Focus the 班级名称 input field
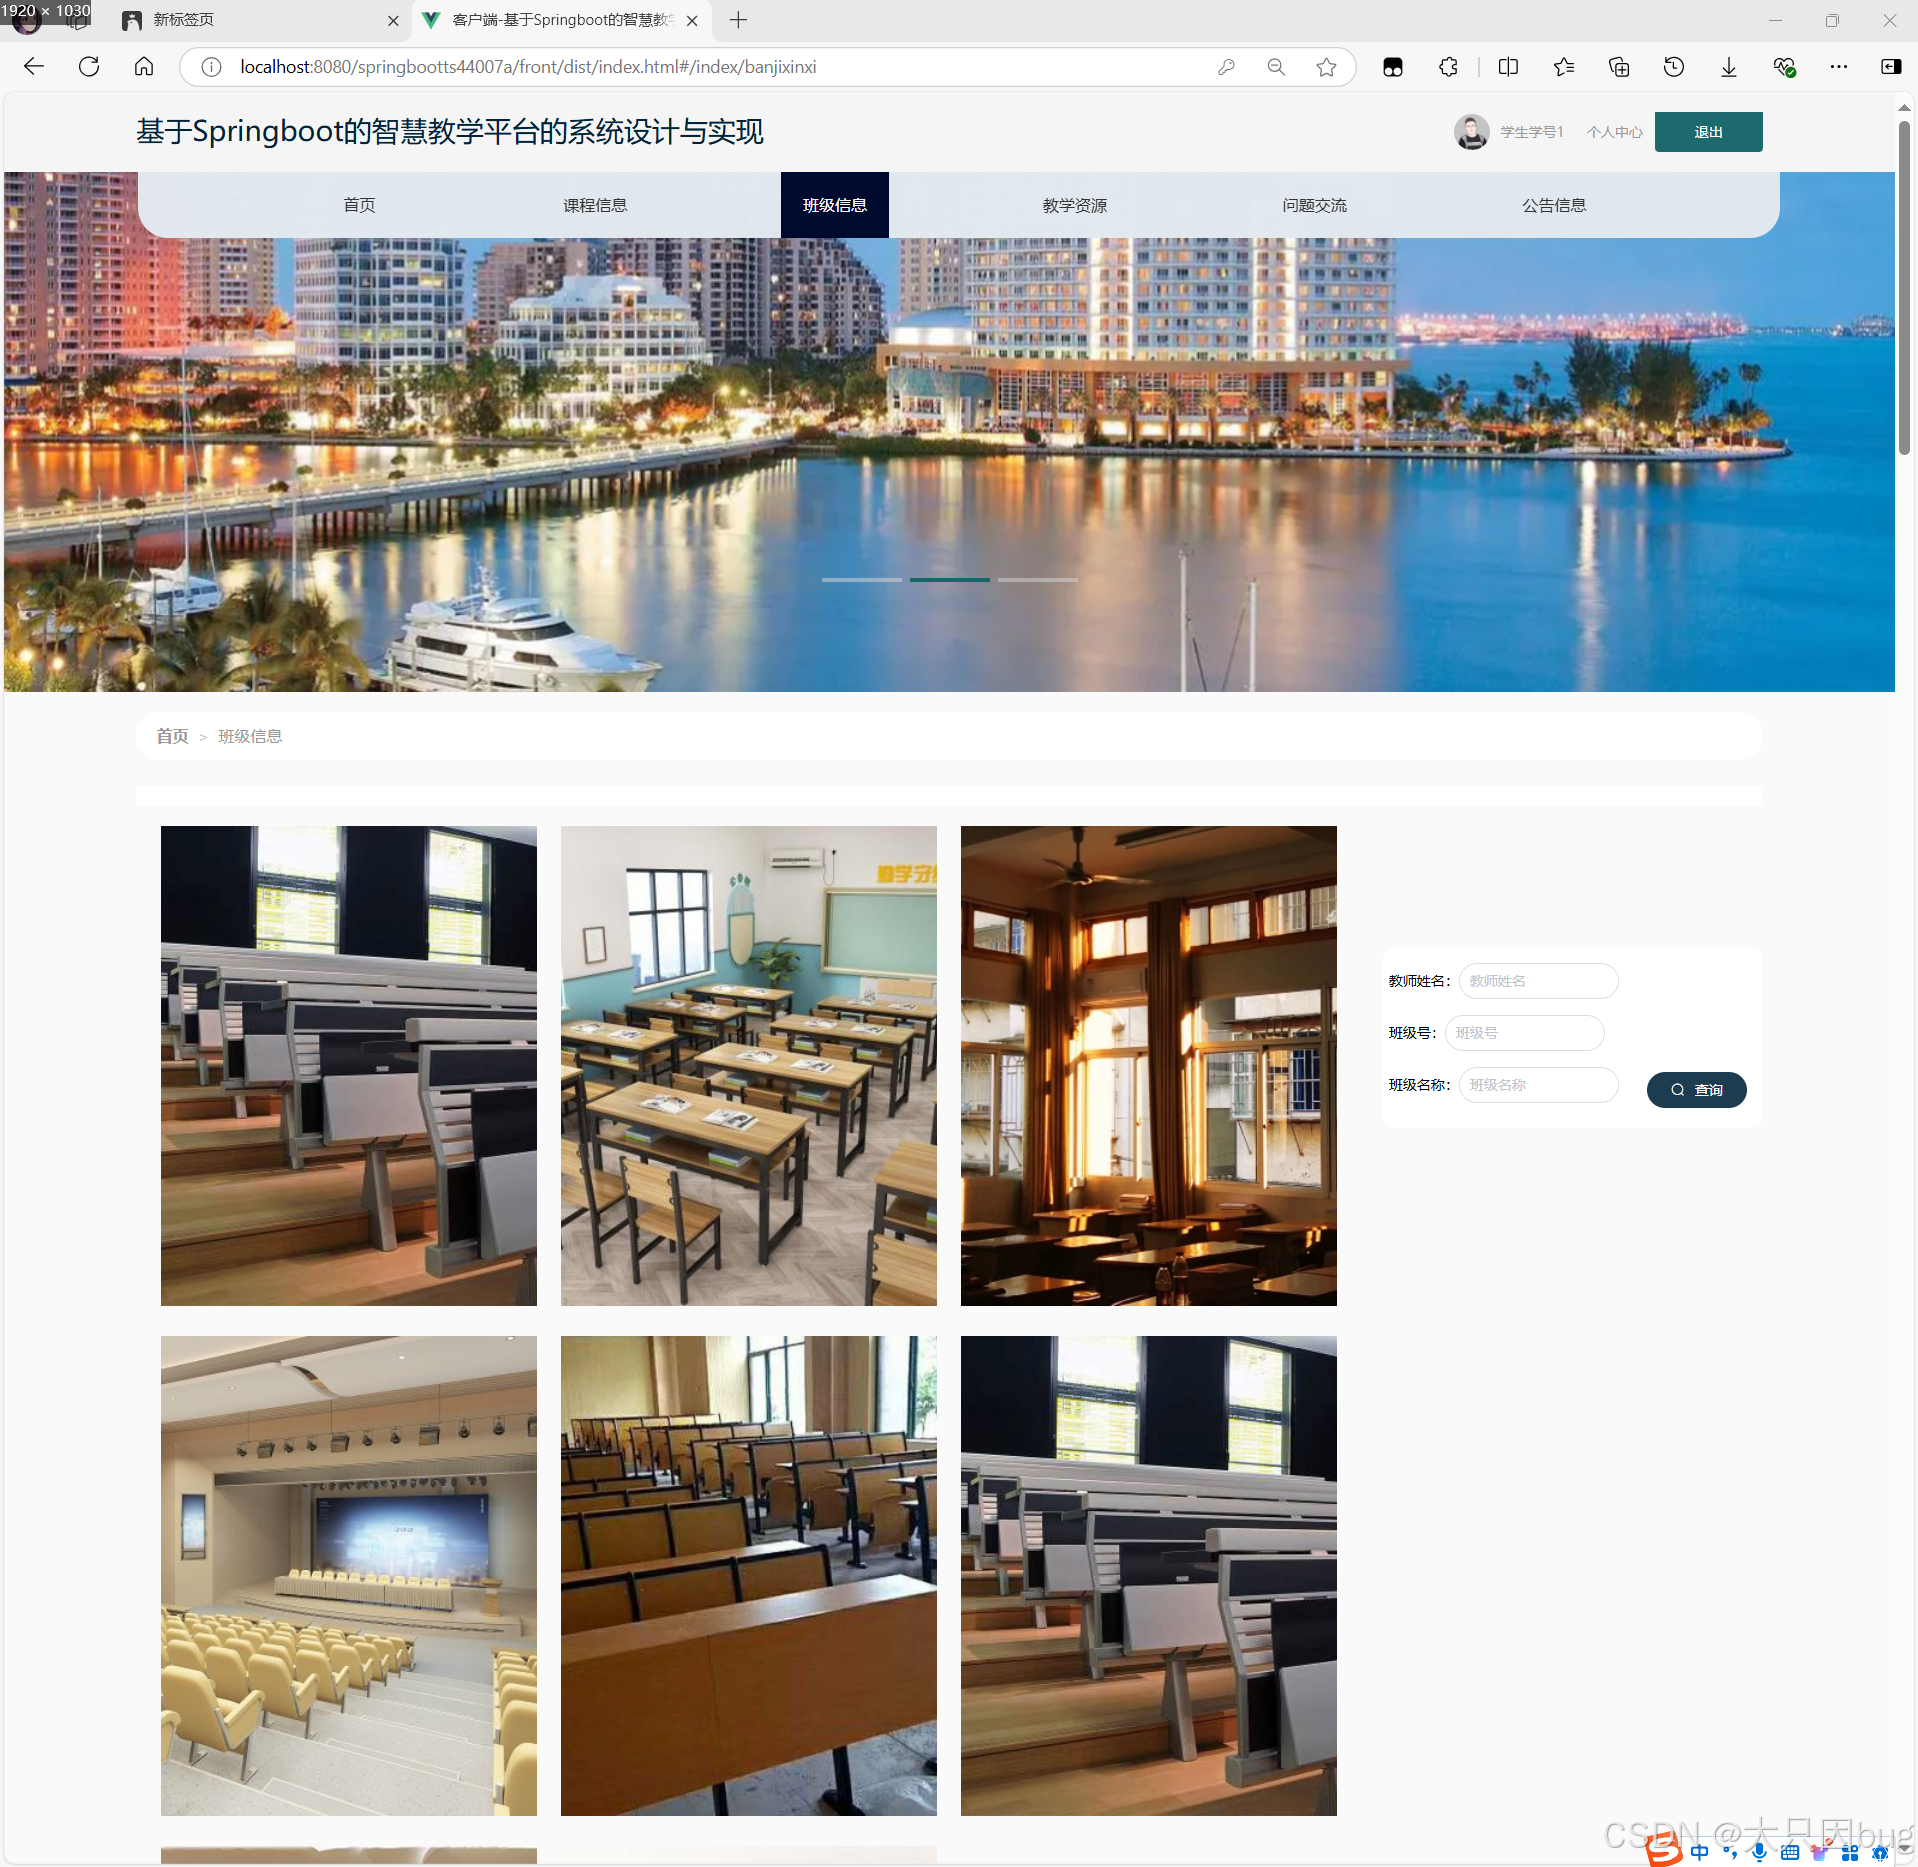This screenshot has height=1867, width=1918. coord(1538,1085)
